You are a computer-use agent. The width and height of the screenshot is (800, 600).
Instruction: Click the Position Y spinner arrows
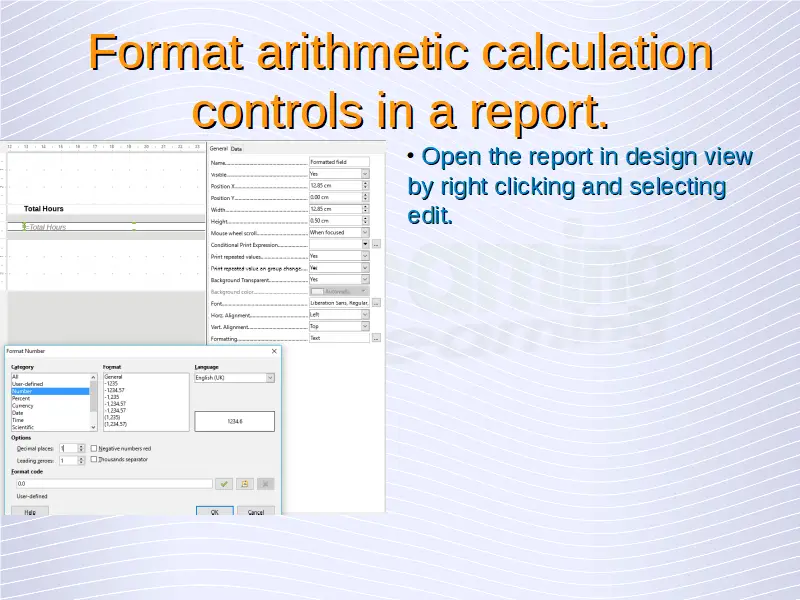(x=365, y=197)
